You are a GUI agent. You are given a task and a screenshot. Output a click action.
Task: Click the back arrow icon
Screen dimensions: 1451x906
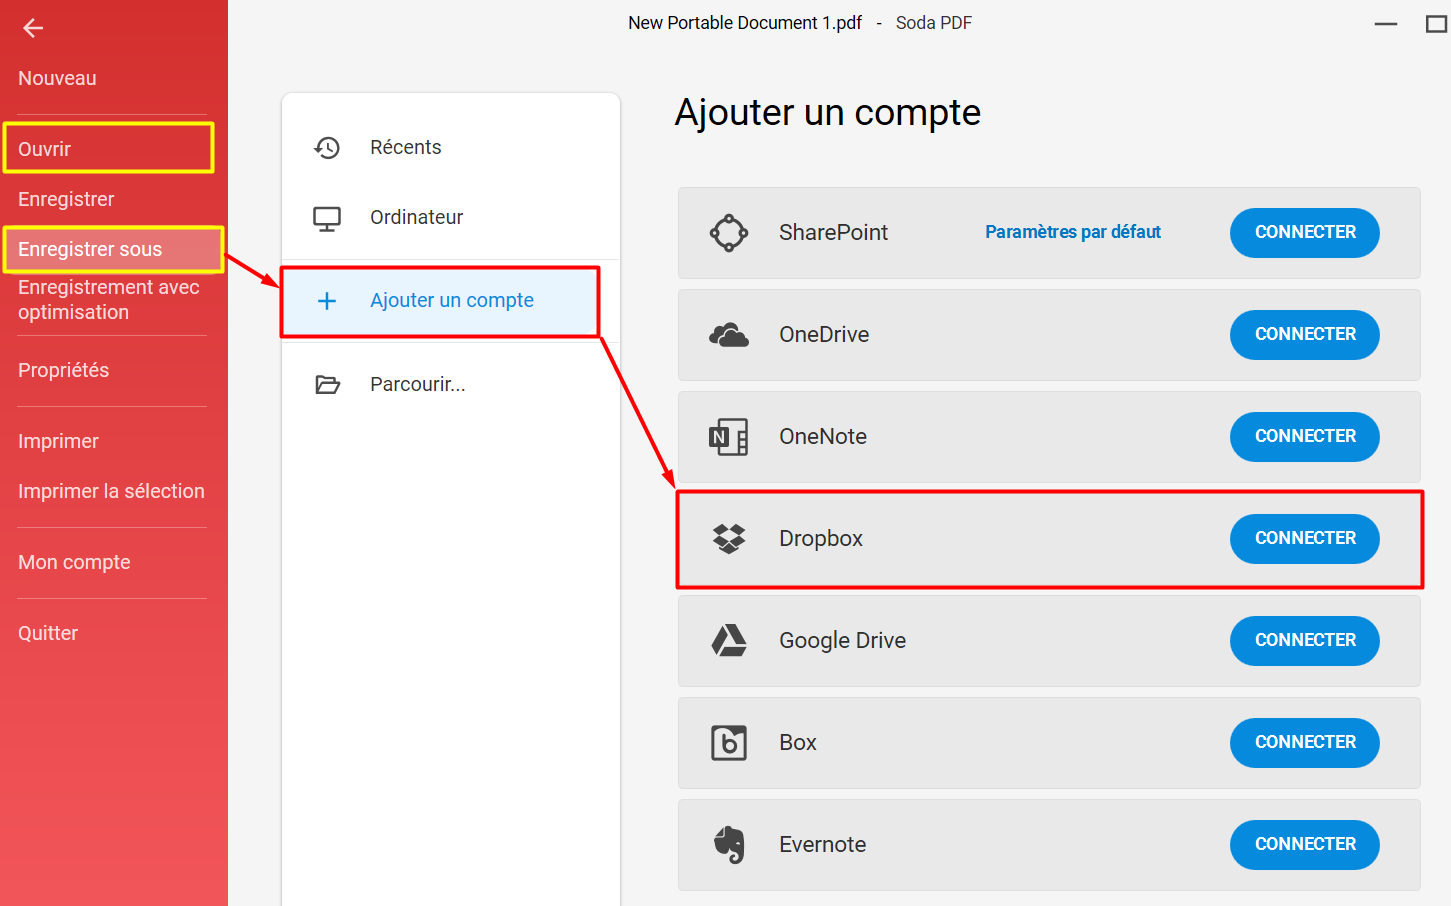click(33, 28)
